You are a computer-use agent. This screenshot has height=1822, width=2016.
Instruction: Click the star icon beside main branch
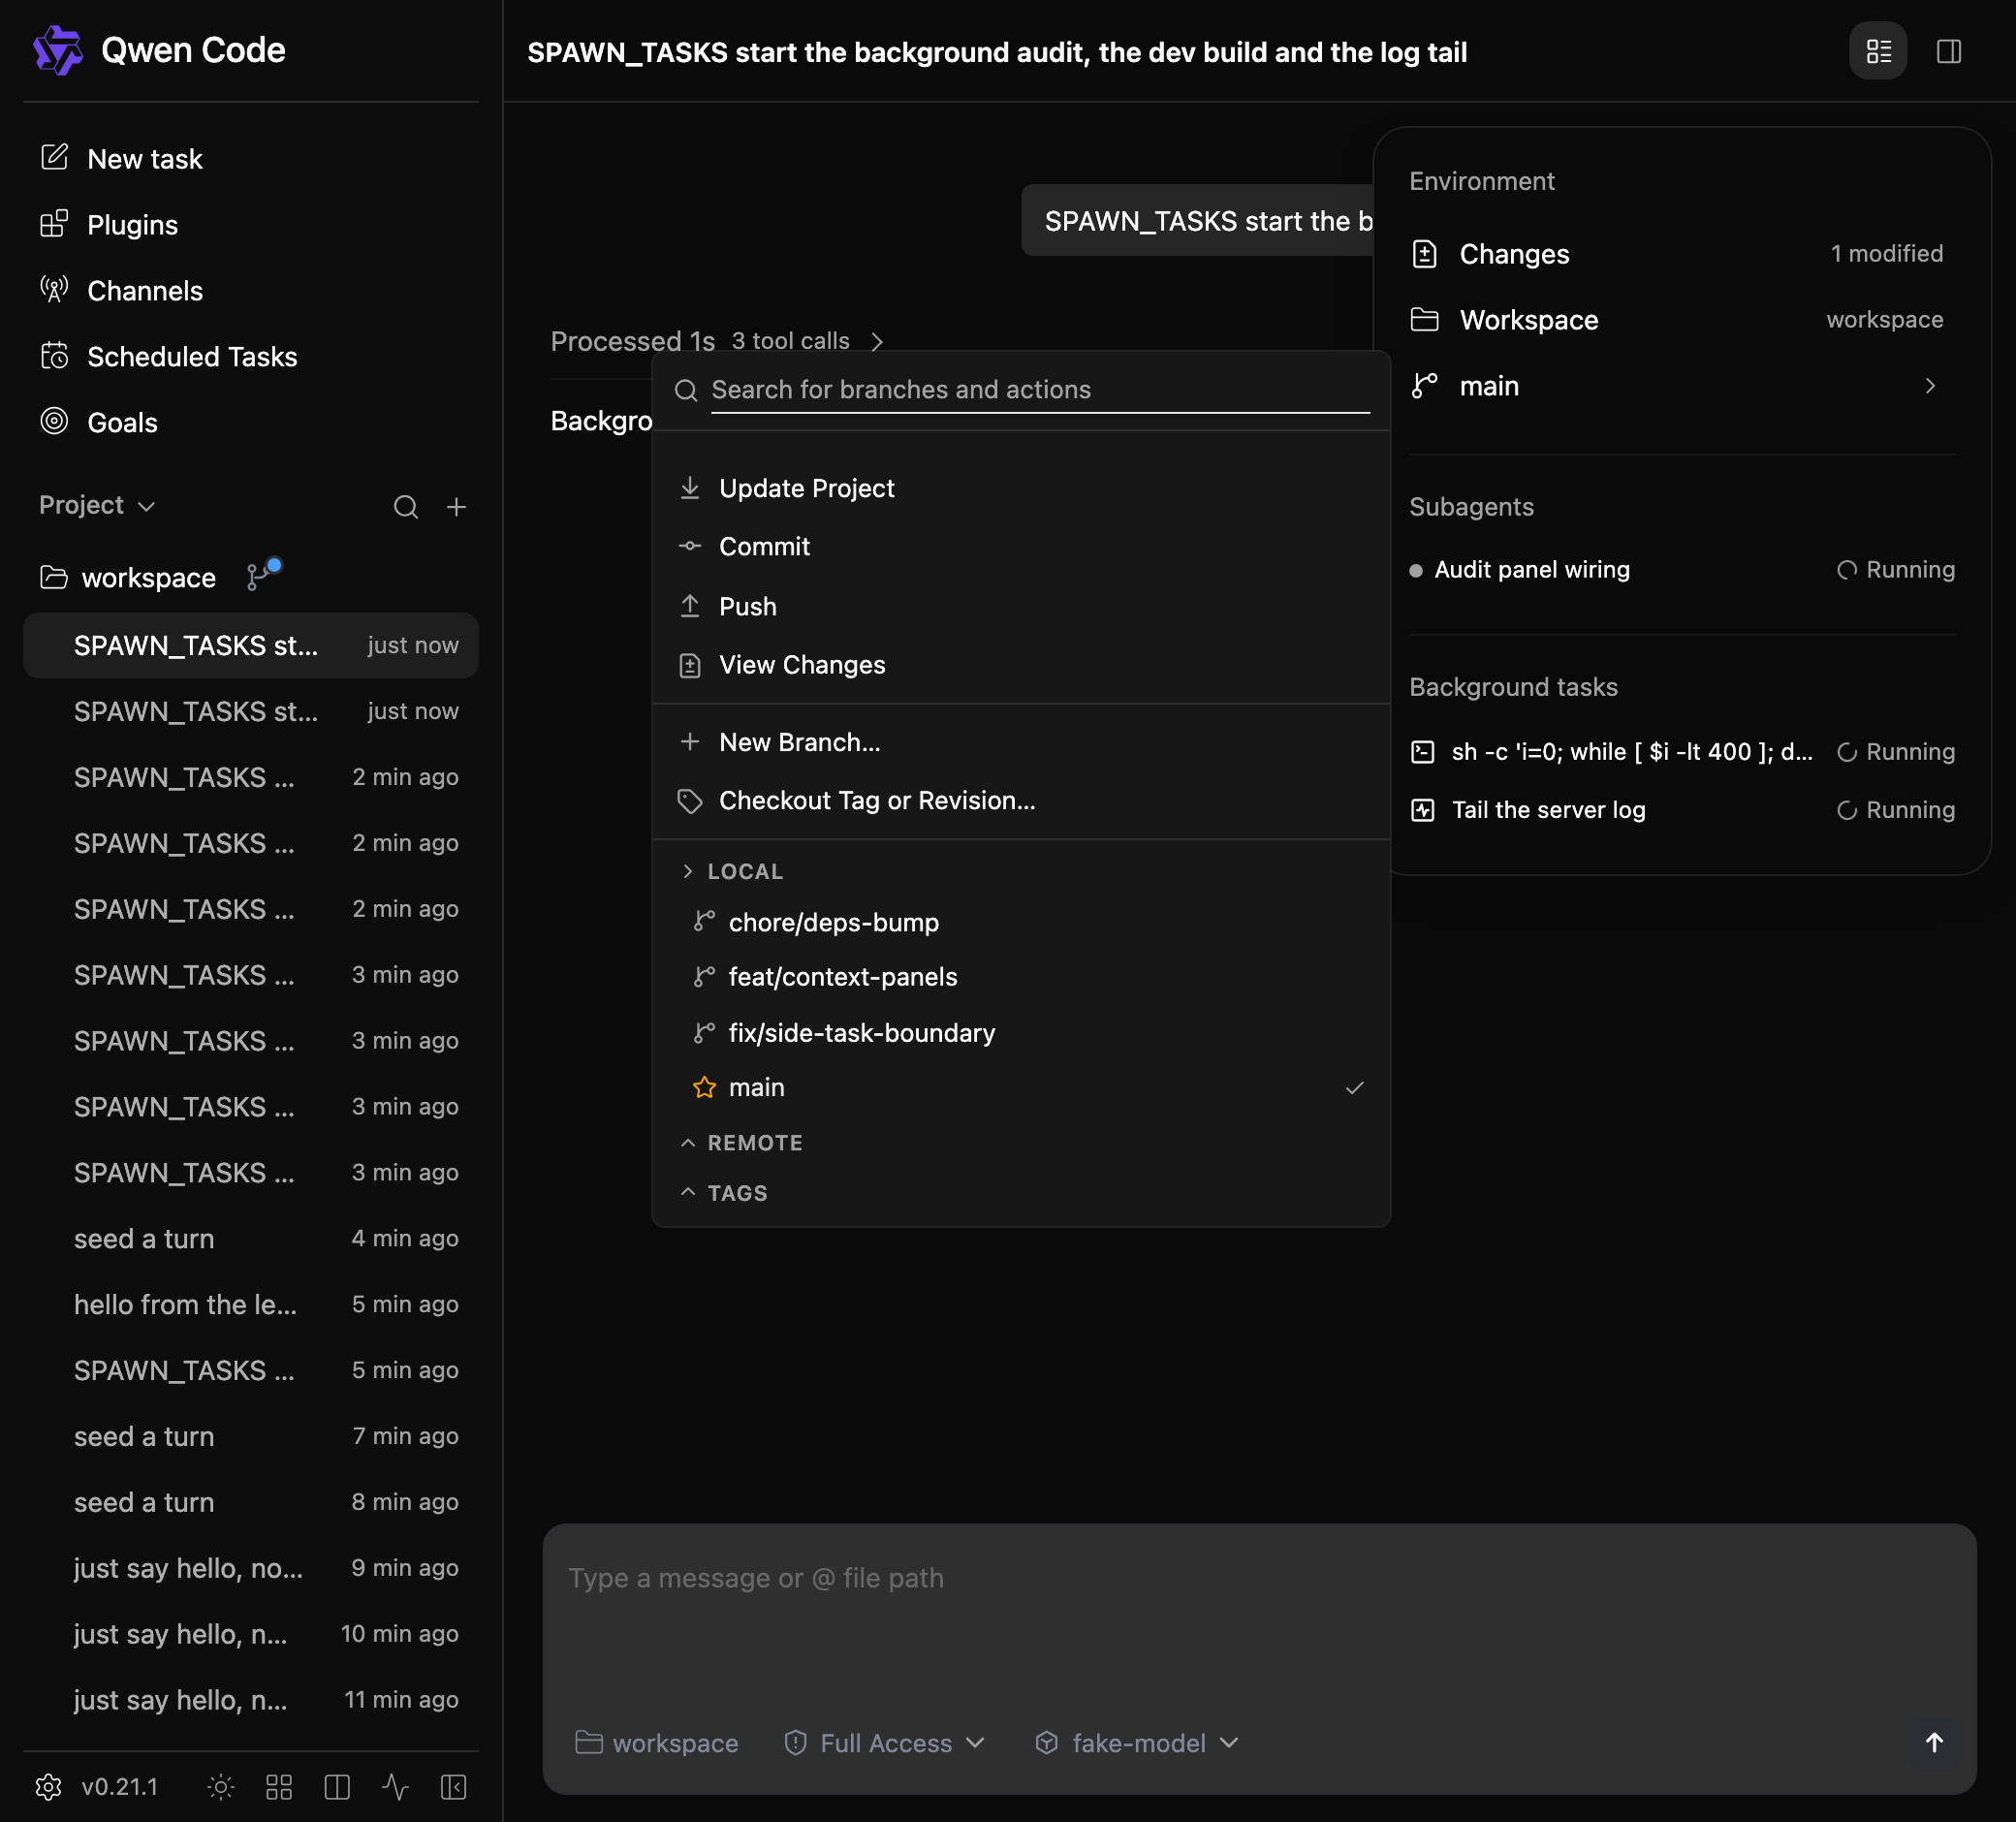tap(705, 1087)
